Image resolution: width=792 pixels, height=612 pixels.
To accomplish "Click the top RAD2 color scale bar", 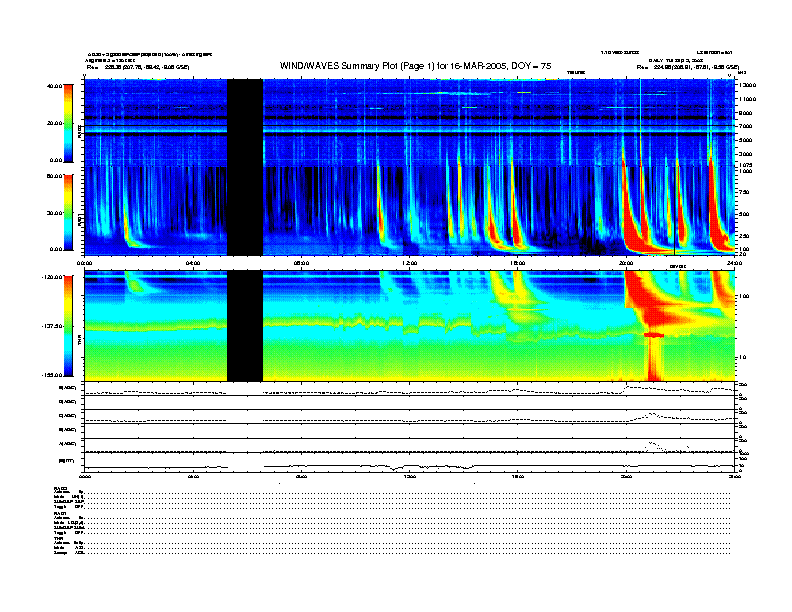I will point(68,123).
